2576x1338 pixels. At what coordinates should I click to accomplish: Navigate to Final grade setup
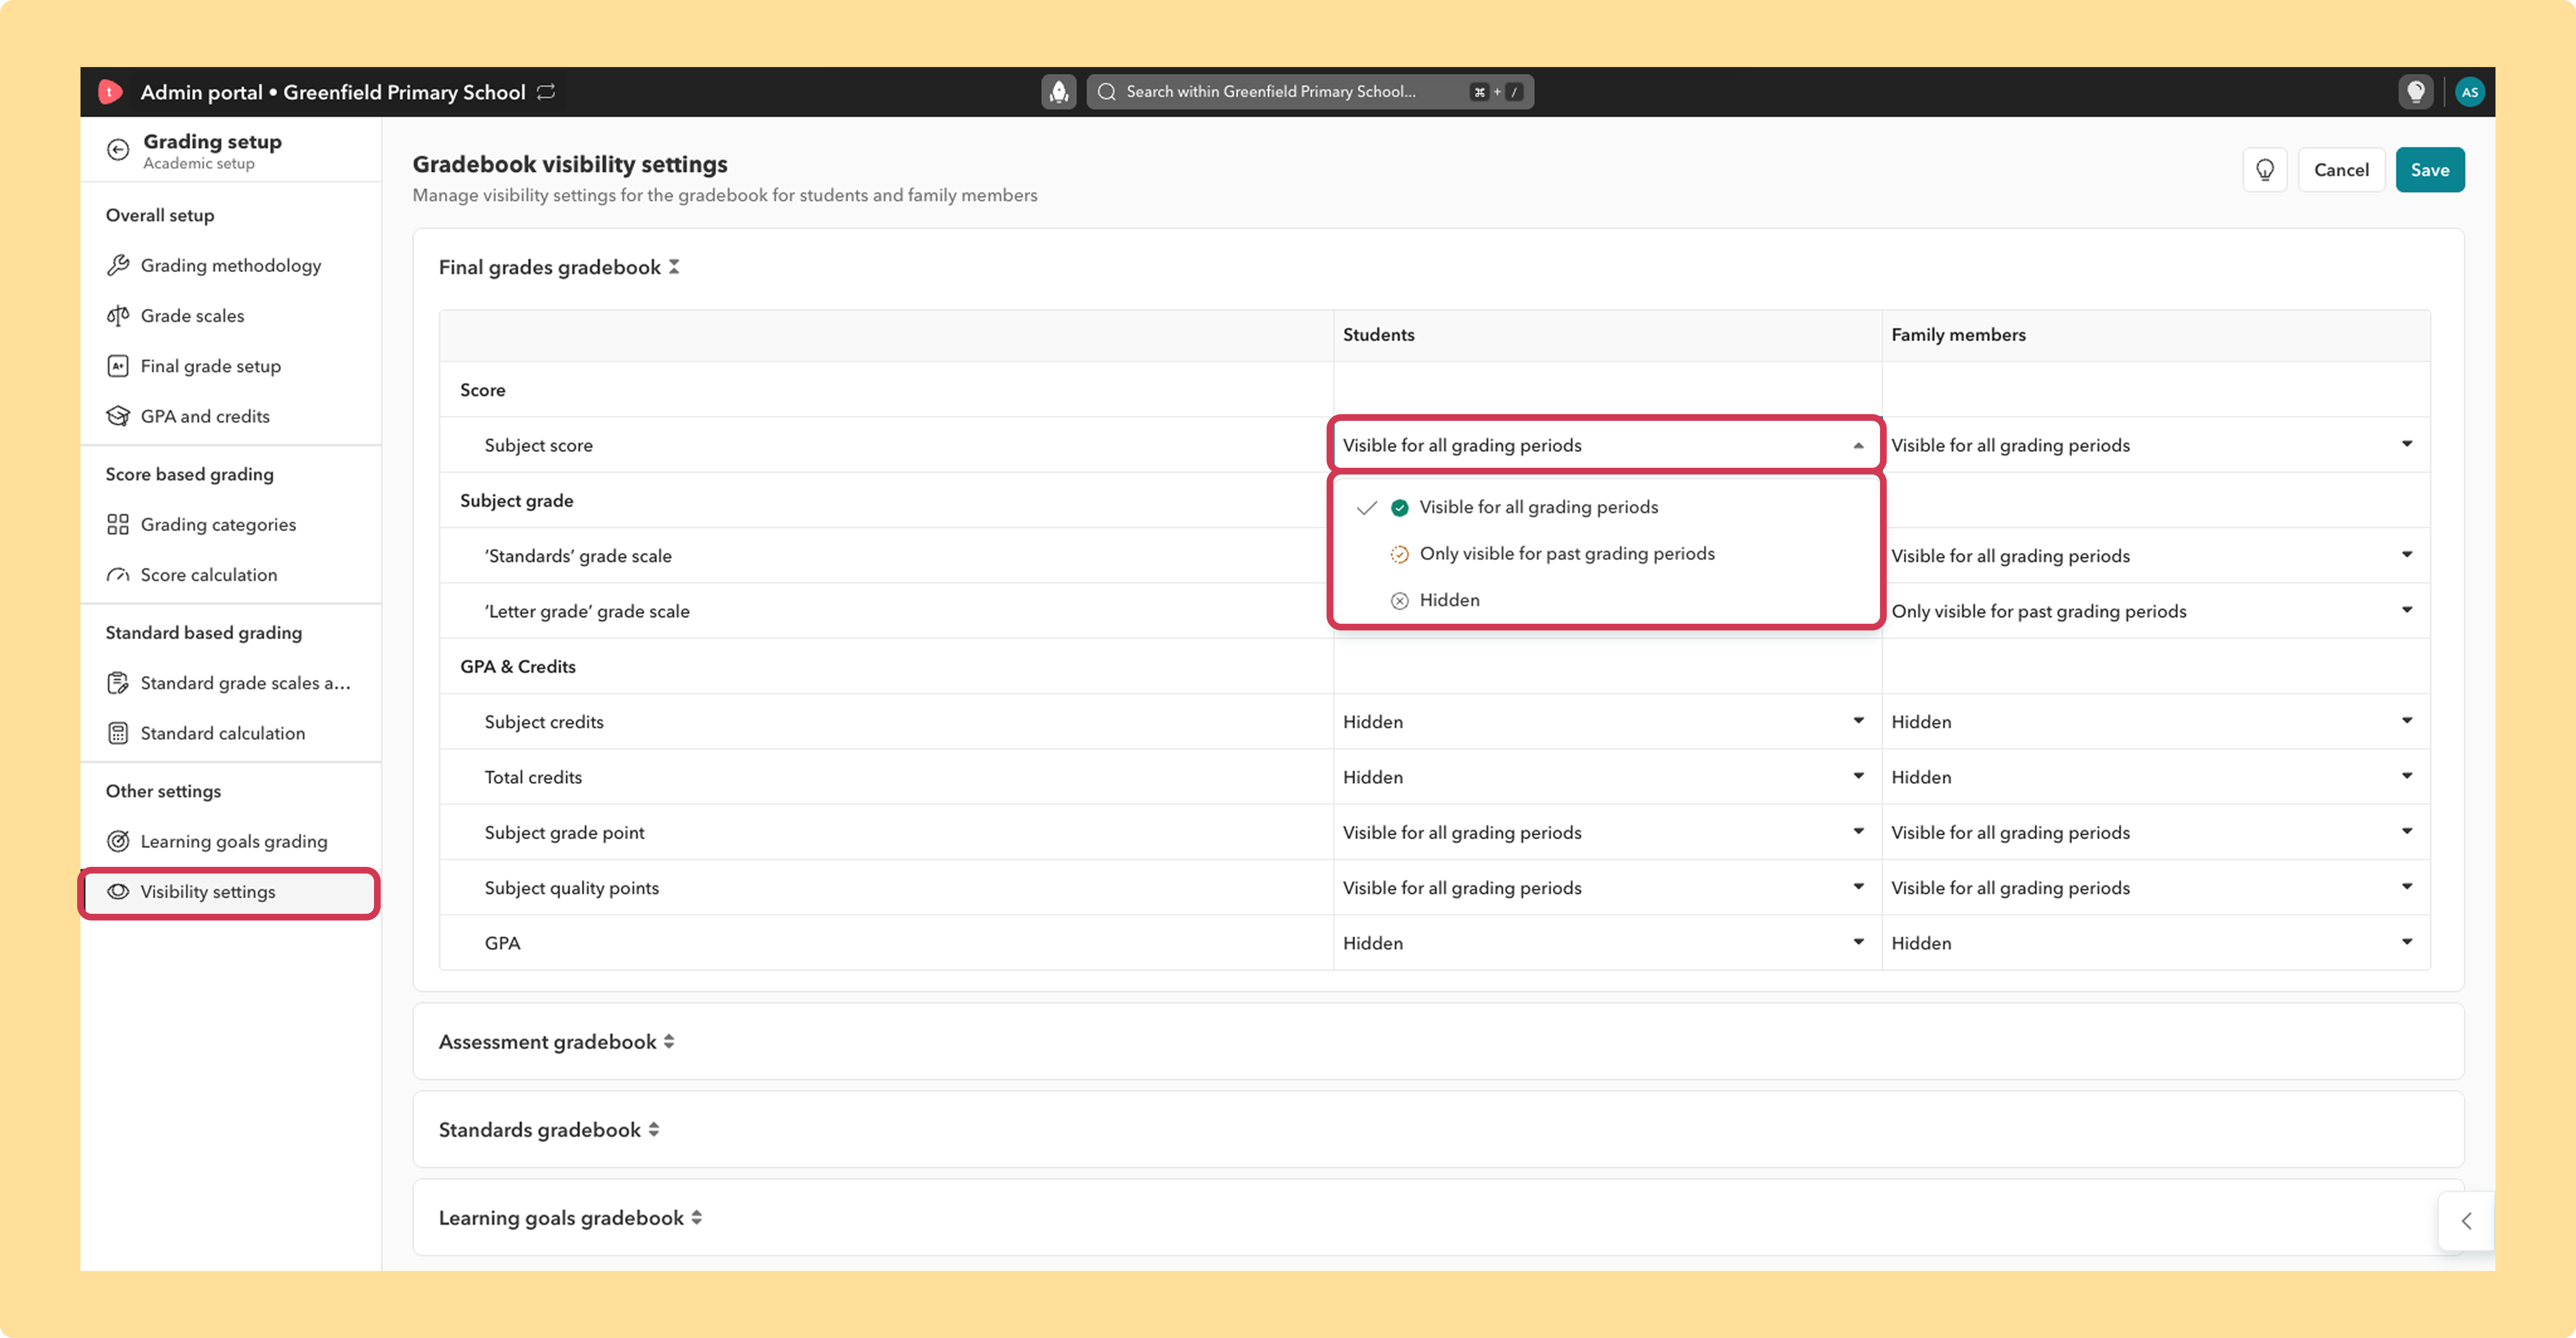(x=230, y=366)
